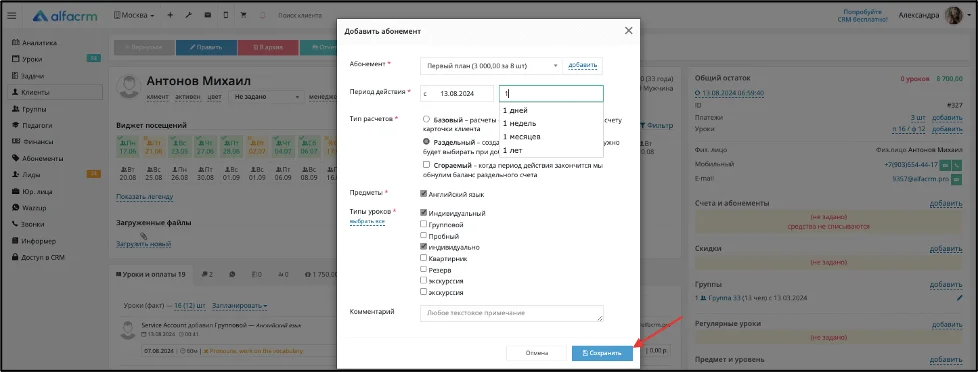
Task: Click the pencil edit icon in Группы row
Action: (959, 298)
